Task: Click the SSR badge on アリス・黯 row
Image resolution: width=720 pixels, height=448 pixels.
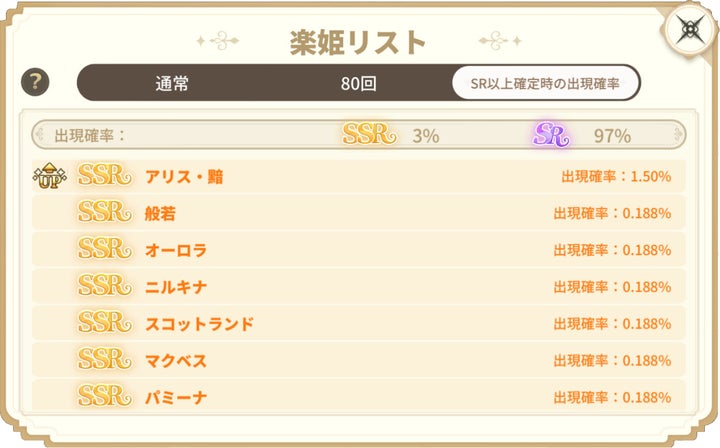Action: tap(104, 176)
